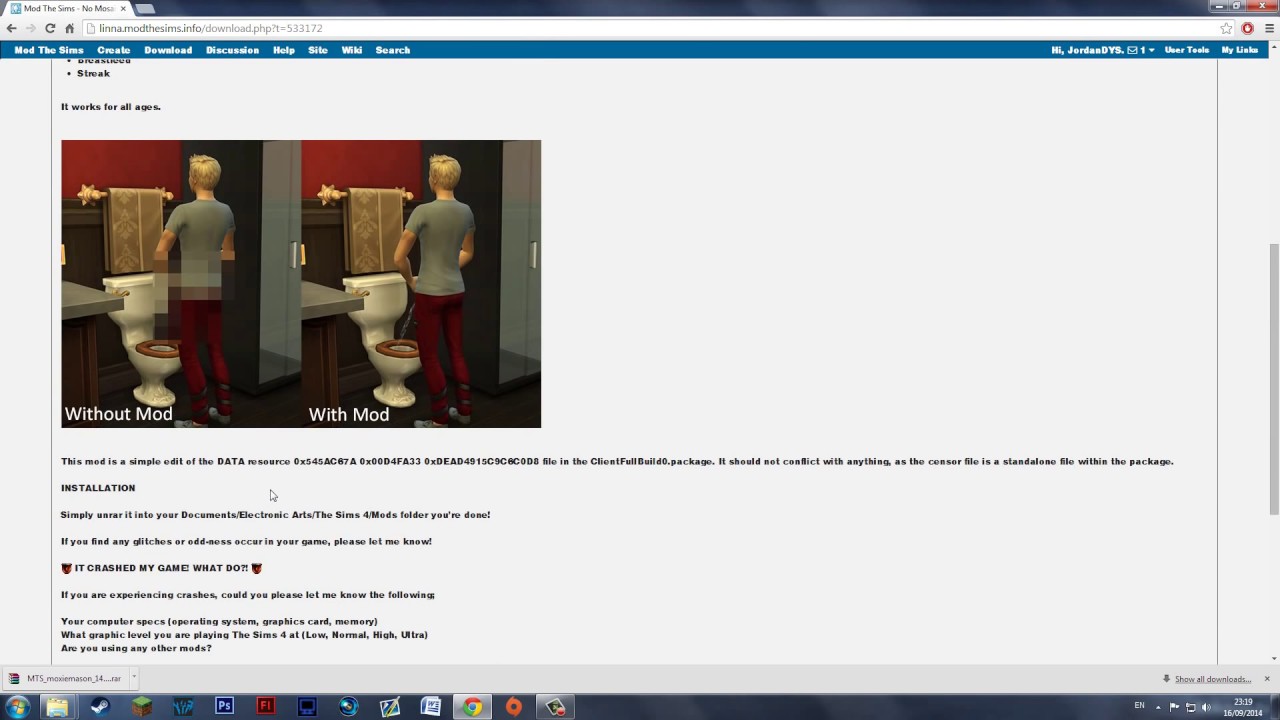Open the screen recorder taskbar icon
Viewport: 1280px width, 720px height.
tap(555, 707)
